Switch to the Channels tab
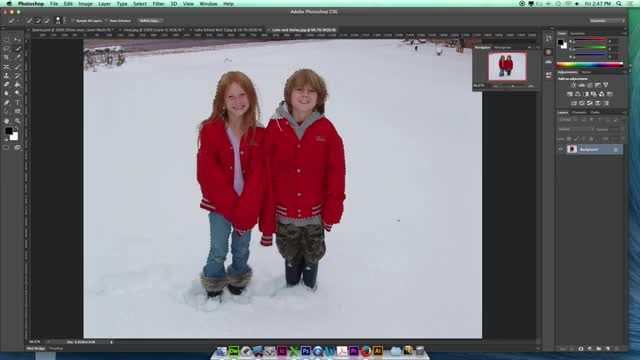This screenshot has width=640, height=360. (x=579, y=112)
